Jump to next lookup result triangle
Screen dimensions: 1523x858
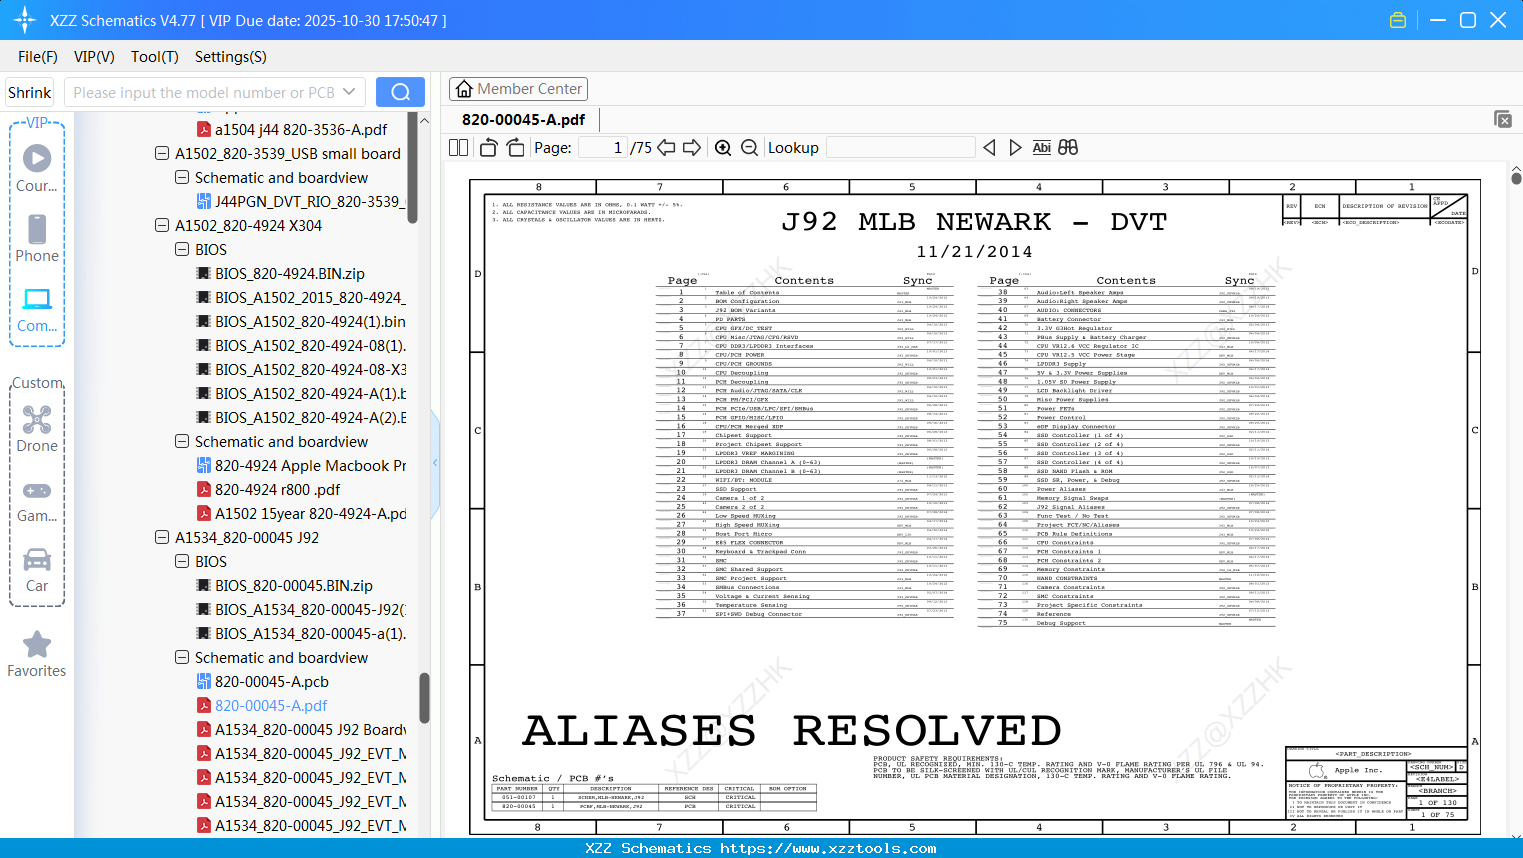(1015, 148)
